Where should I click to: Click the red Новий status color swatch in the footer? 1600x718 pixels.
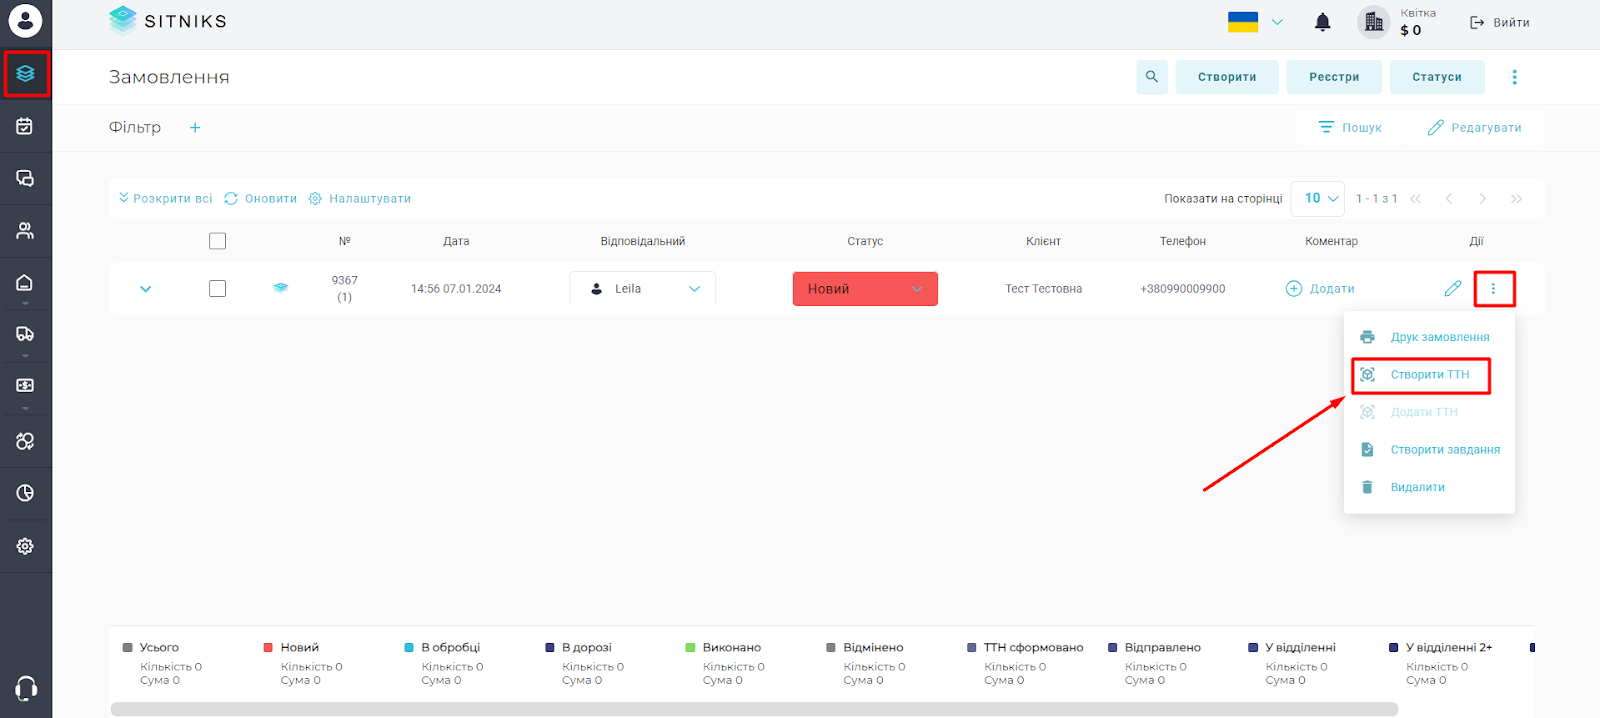(268, 648)
